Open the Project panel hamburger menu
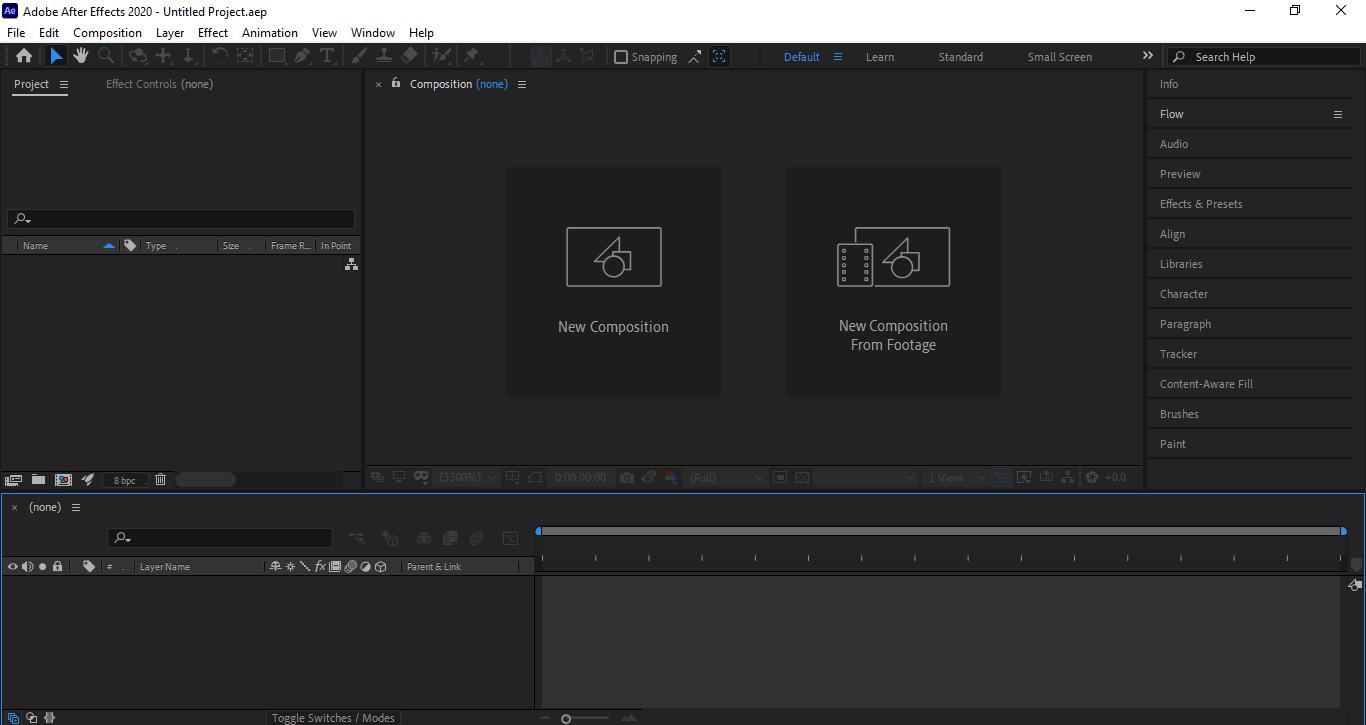This screenshot has height=725, width=1366. pyautogui.click(x=64, y=85)
